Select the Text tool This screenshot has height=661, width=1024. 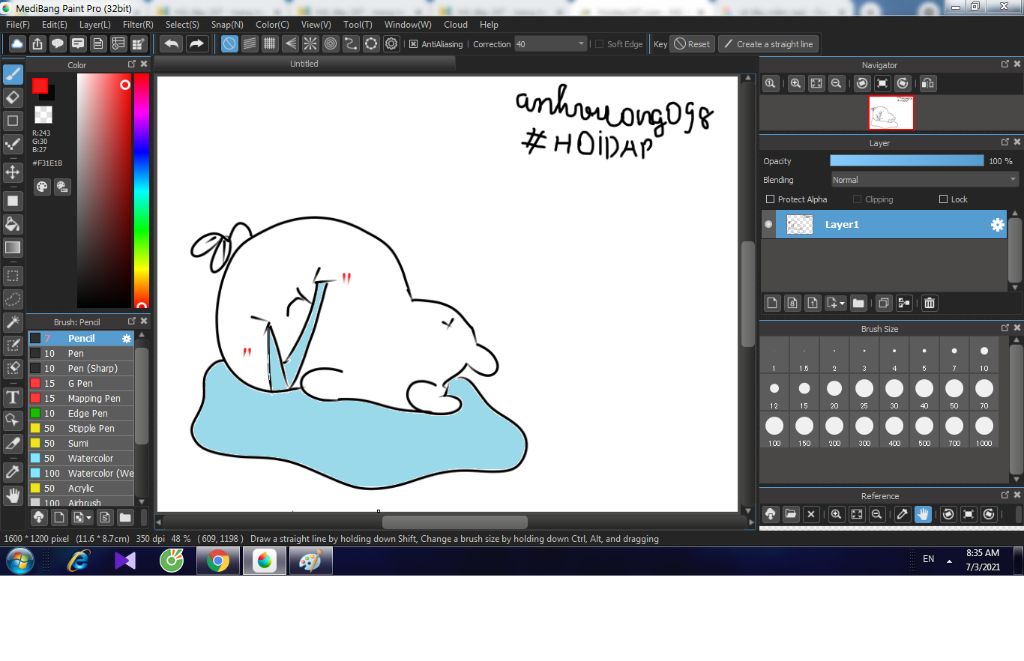pyautogui.click(x=12, y=397)
